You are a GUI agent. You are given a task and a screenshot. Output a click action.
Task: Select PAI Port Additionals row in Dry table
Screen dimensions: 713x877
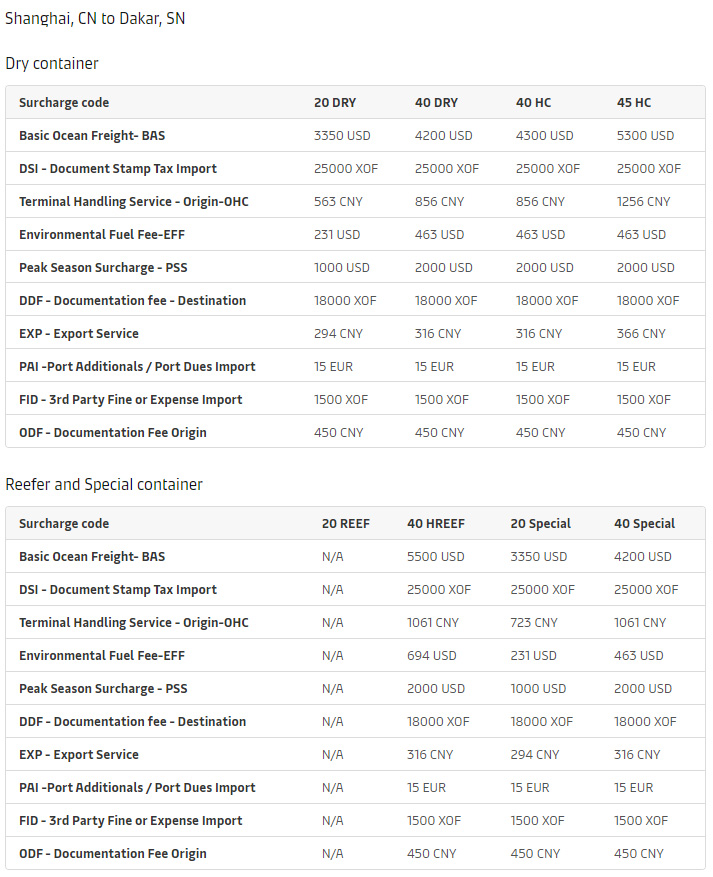pos(356,366)
